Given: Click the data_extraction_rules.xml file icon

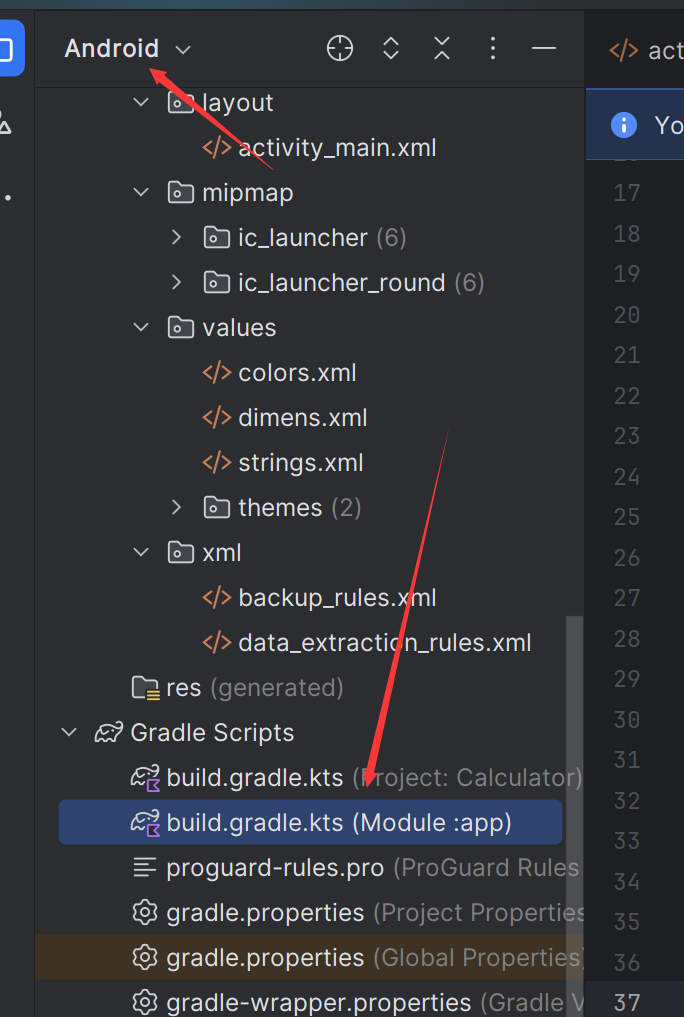Looking at the screenshot, I should [x=217, y=643].
